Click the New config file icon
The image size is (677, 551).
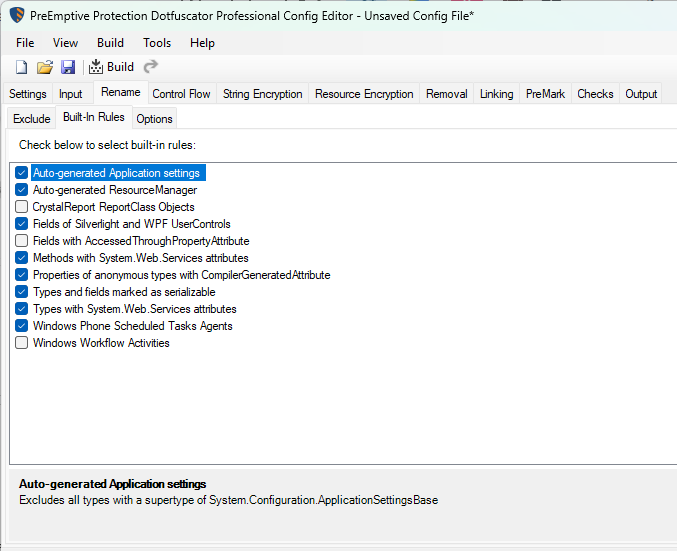pos(22,67)
